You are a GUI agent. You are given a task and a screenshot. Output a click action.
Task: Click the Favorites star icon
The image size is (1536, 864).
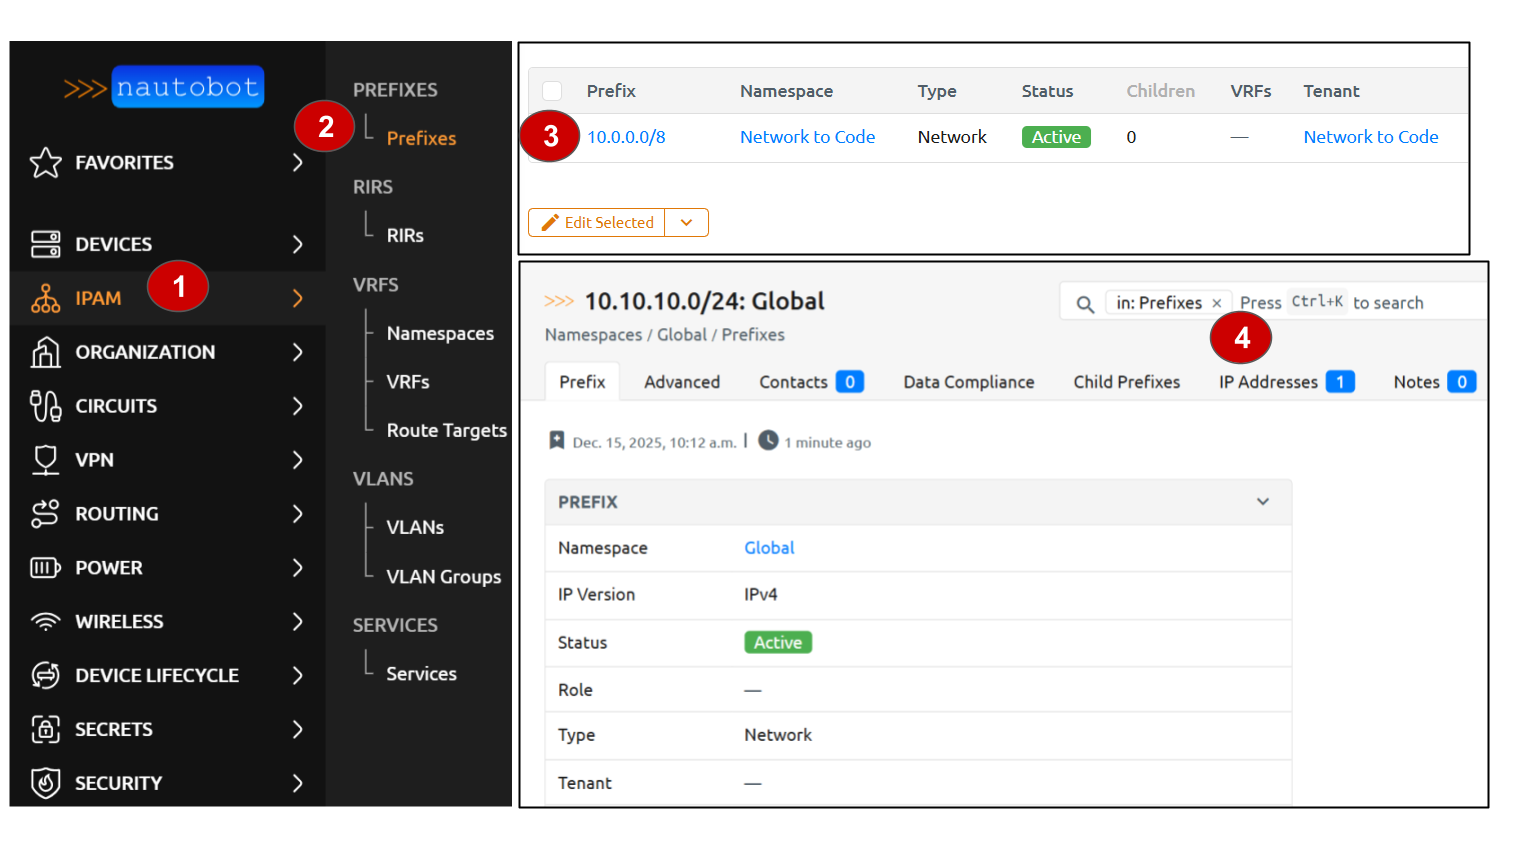coord(46,162)
